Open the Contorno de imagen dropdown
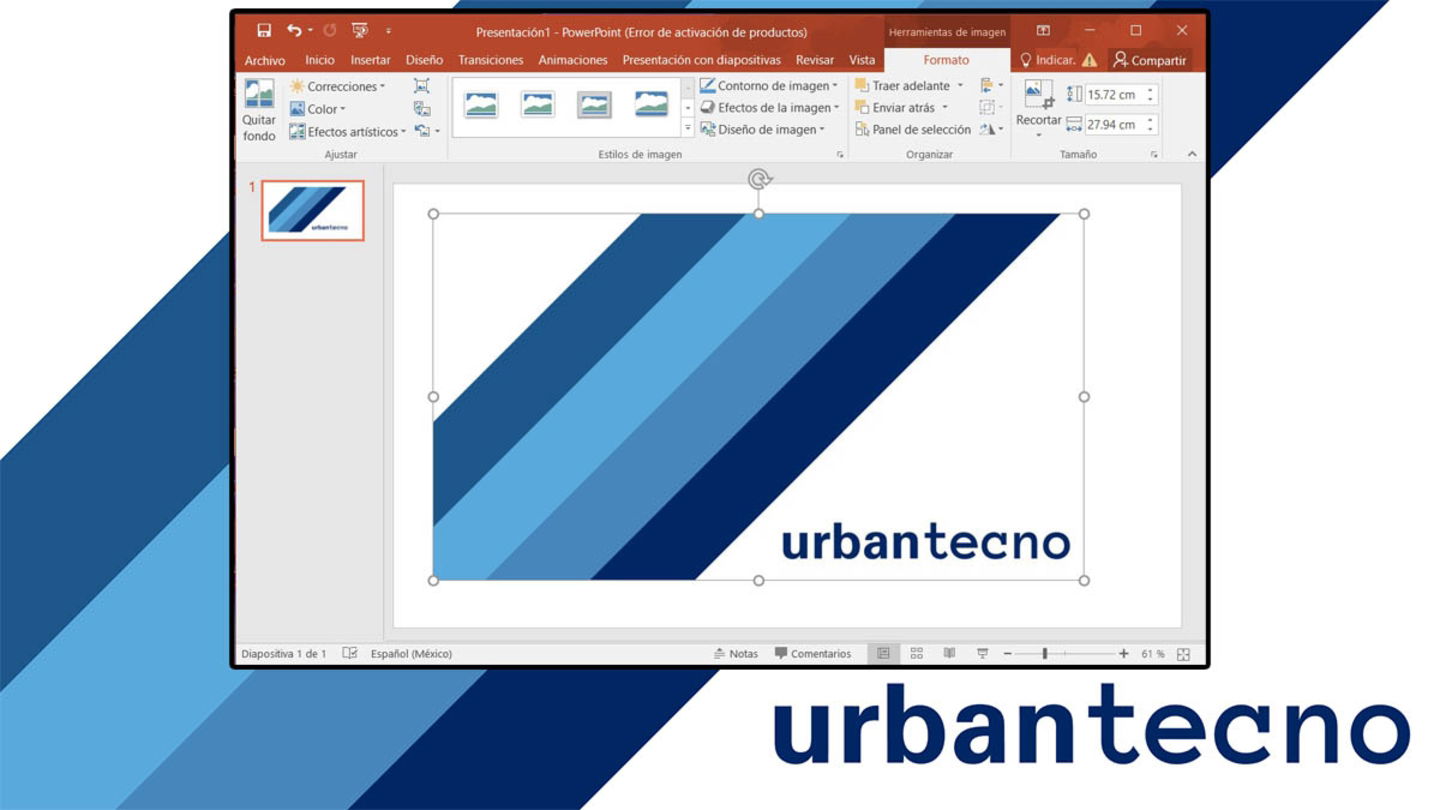Image resolution: width=1440 pixels, height=810 pixels. click(x=769, y=86)
